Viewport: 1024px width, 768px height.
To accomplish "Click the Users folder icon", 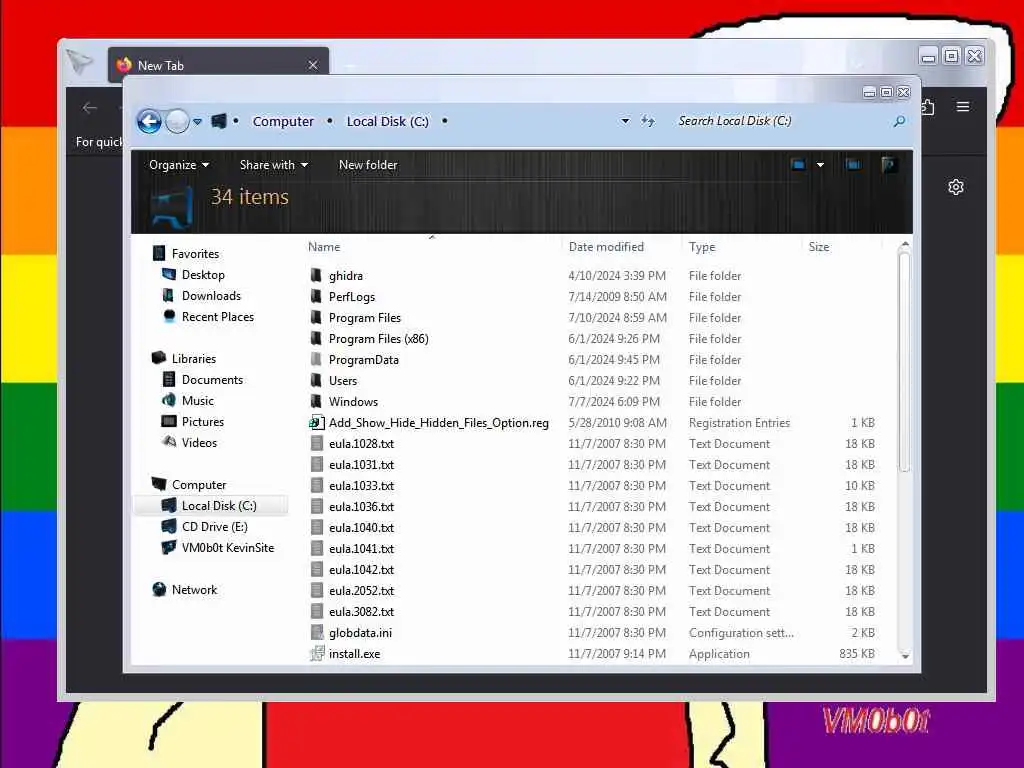I will point(316,380).
